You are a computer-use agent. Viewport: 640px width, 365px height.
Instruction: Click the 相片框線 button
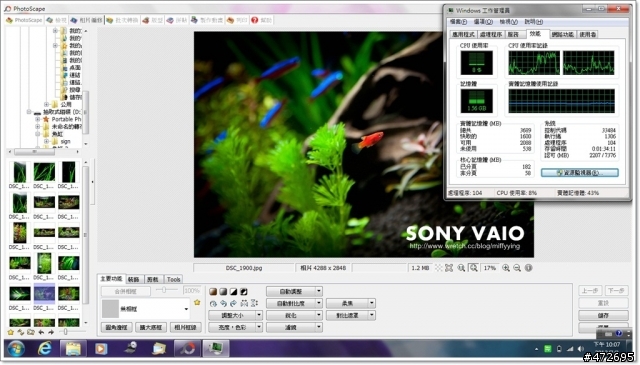185,327
